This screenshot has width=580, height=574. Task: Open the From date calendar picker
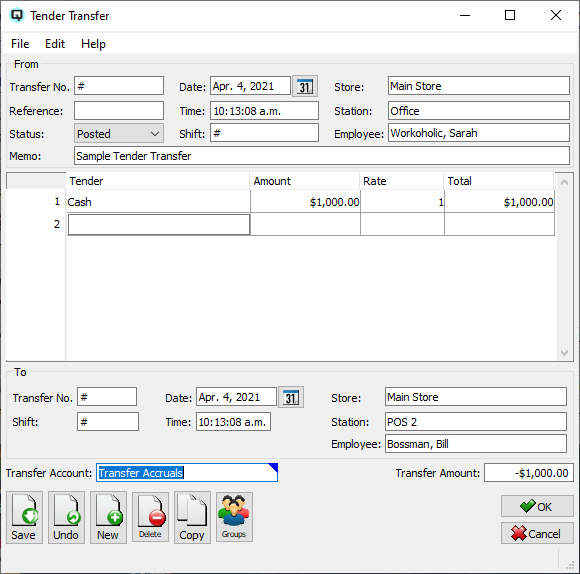click(305, 87)
